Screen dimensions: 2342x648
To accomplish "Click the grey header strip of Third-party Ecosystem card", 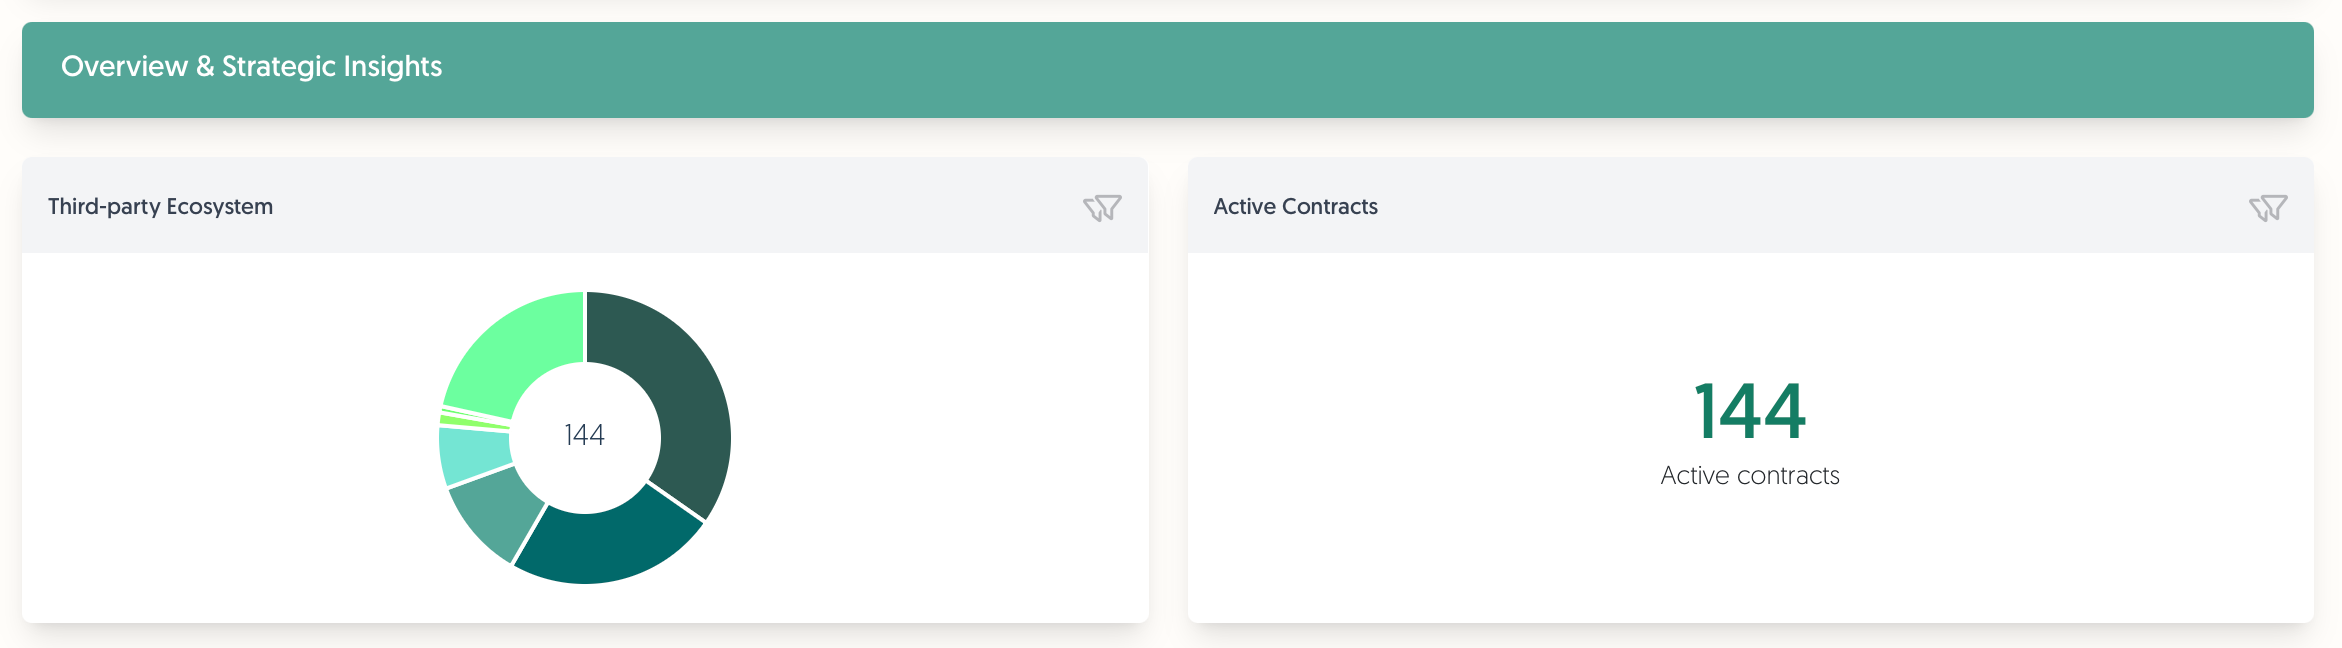I will point(585,205).
